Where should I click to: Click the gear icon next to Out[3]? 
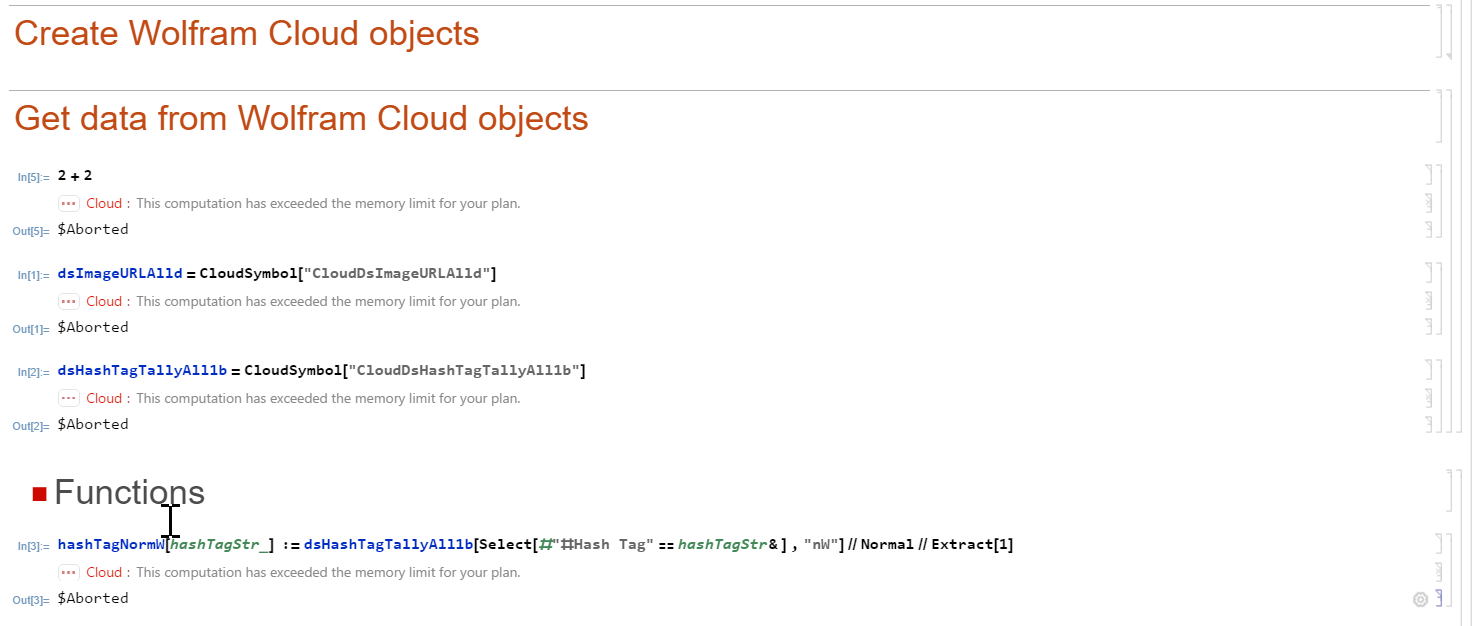coord(1420,599)
